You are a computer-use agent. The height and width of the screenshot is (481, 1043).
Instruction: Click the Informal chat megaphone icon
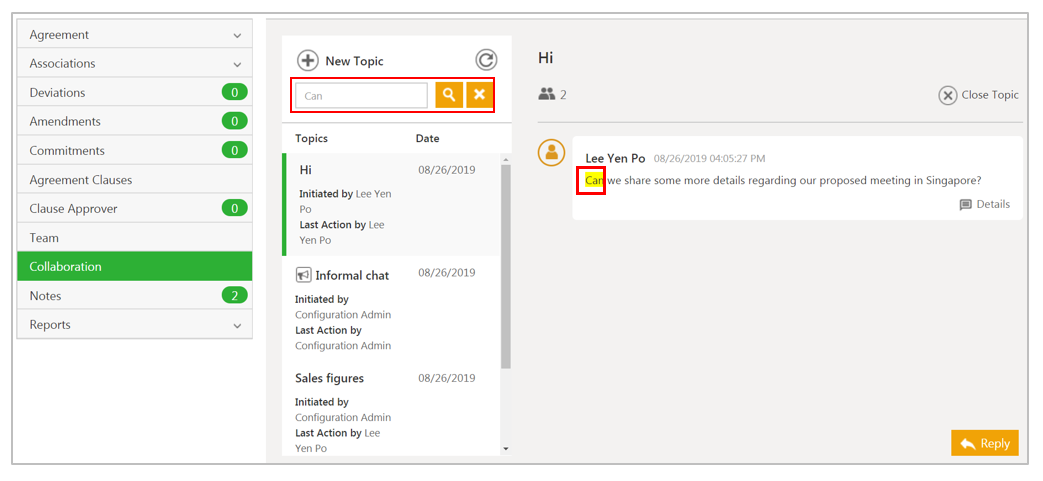303,275
